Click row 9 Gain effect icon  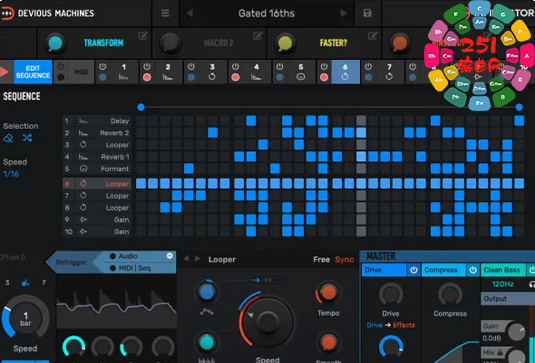point(83,220)
